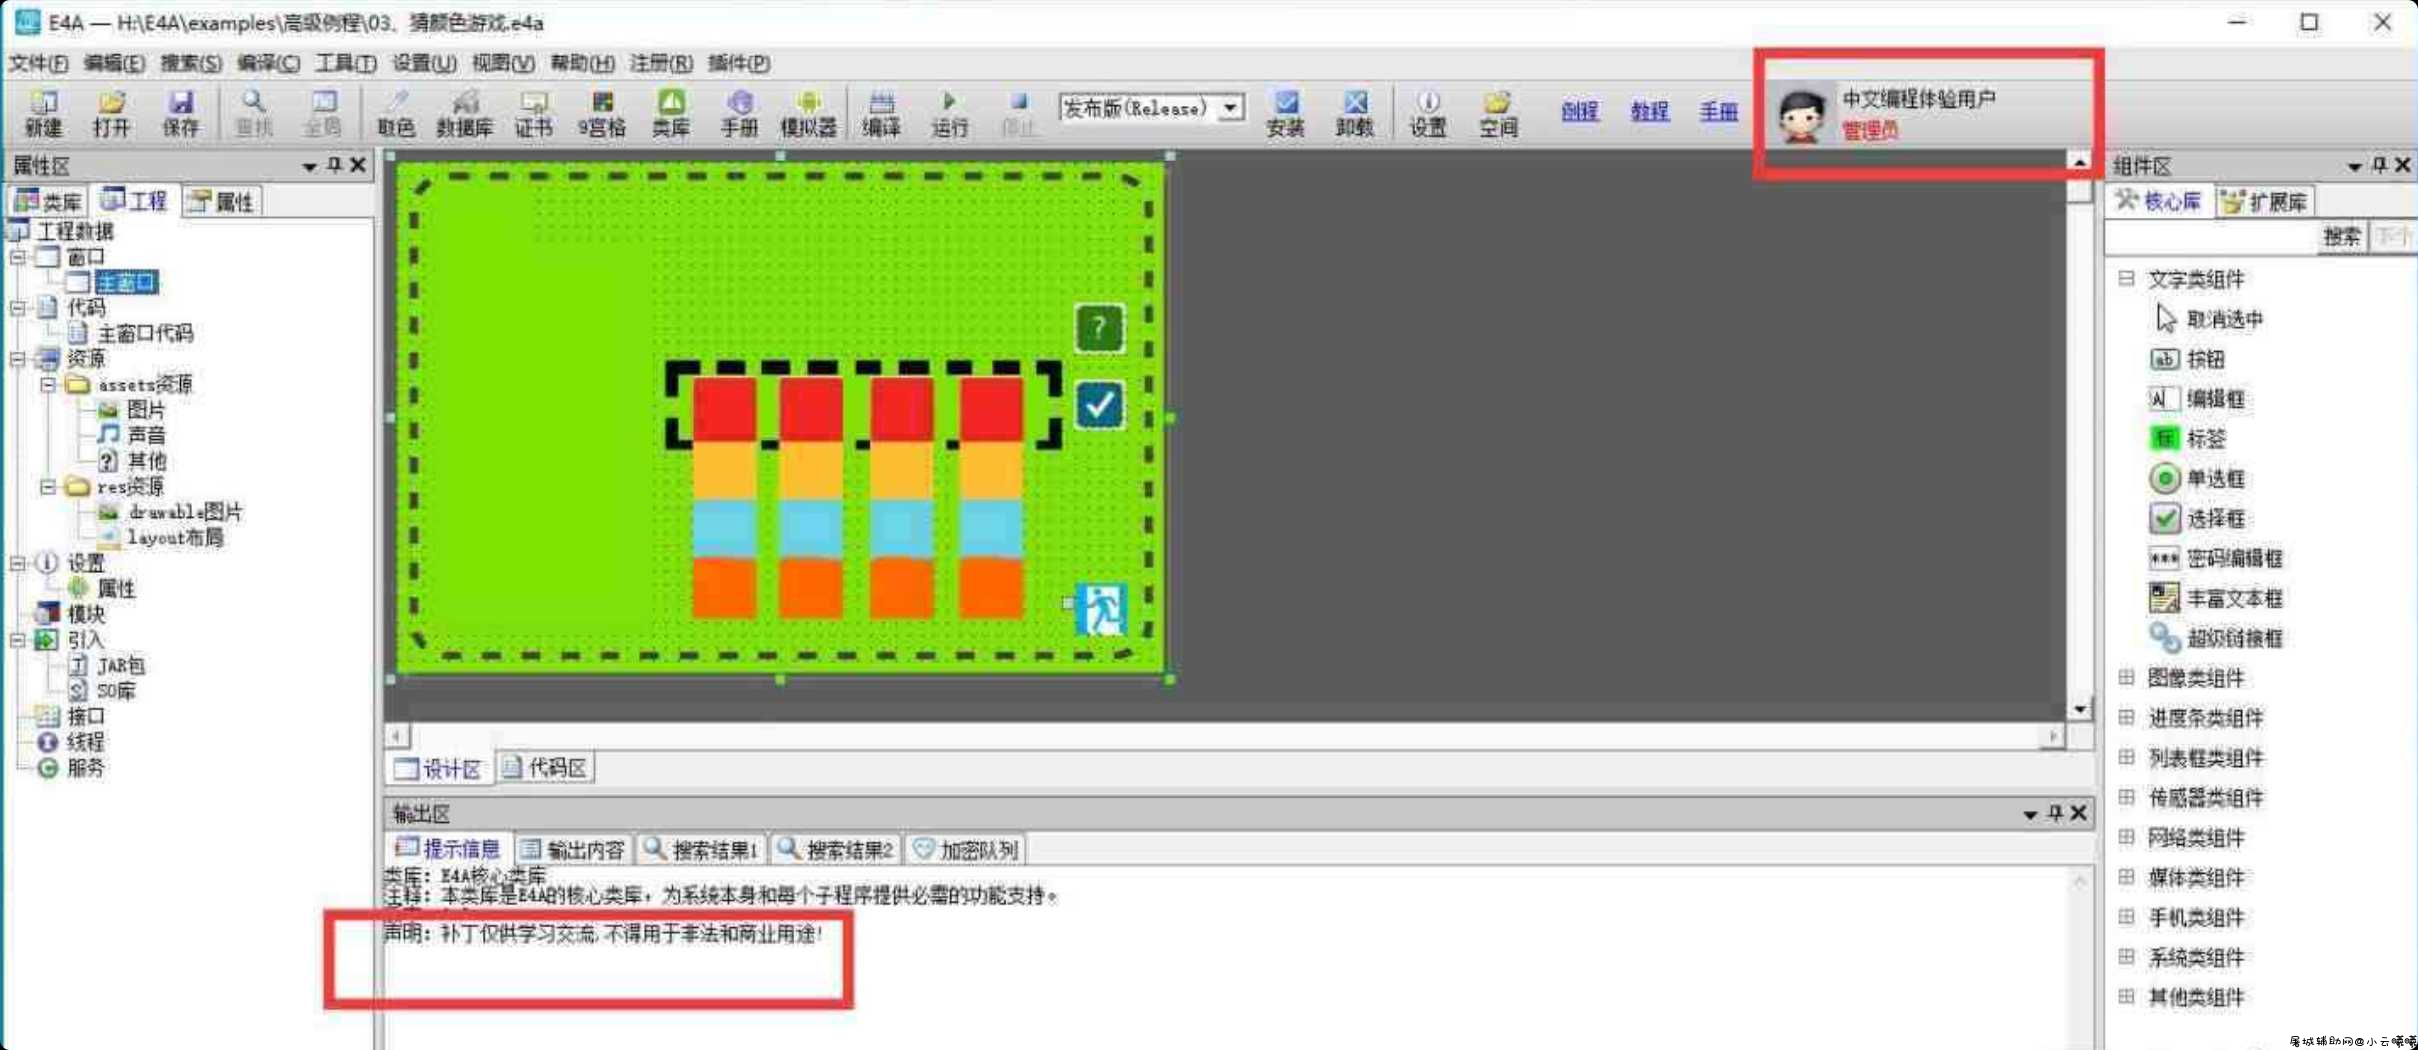The height and width of the screenshot is (1050, 2418).
Task: Expand the 图像类组件 group
Action: (2126, 677)
